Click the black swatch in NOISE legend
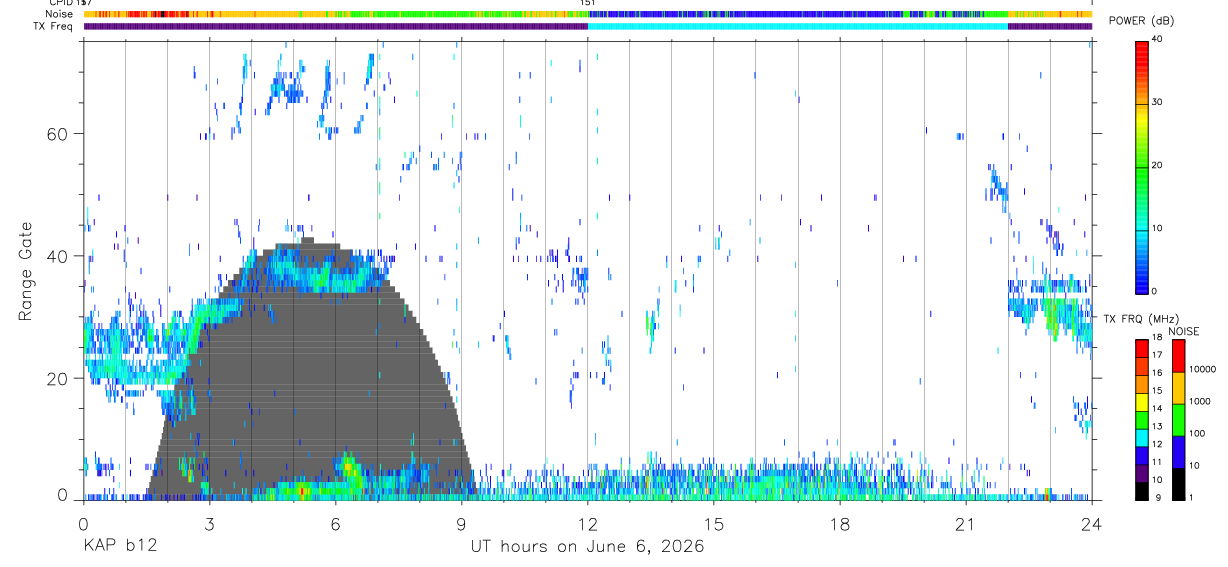 (x=1178, y=483)
